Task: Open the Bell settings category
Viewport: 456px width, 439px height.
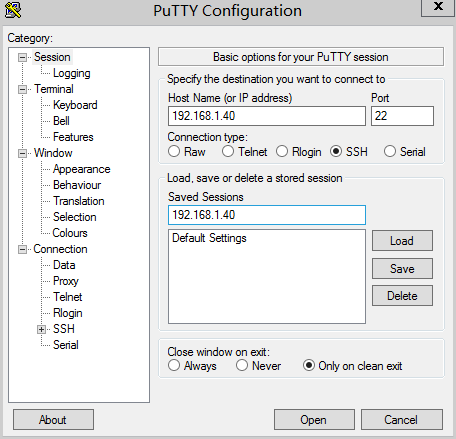Action: (61, 121)
